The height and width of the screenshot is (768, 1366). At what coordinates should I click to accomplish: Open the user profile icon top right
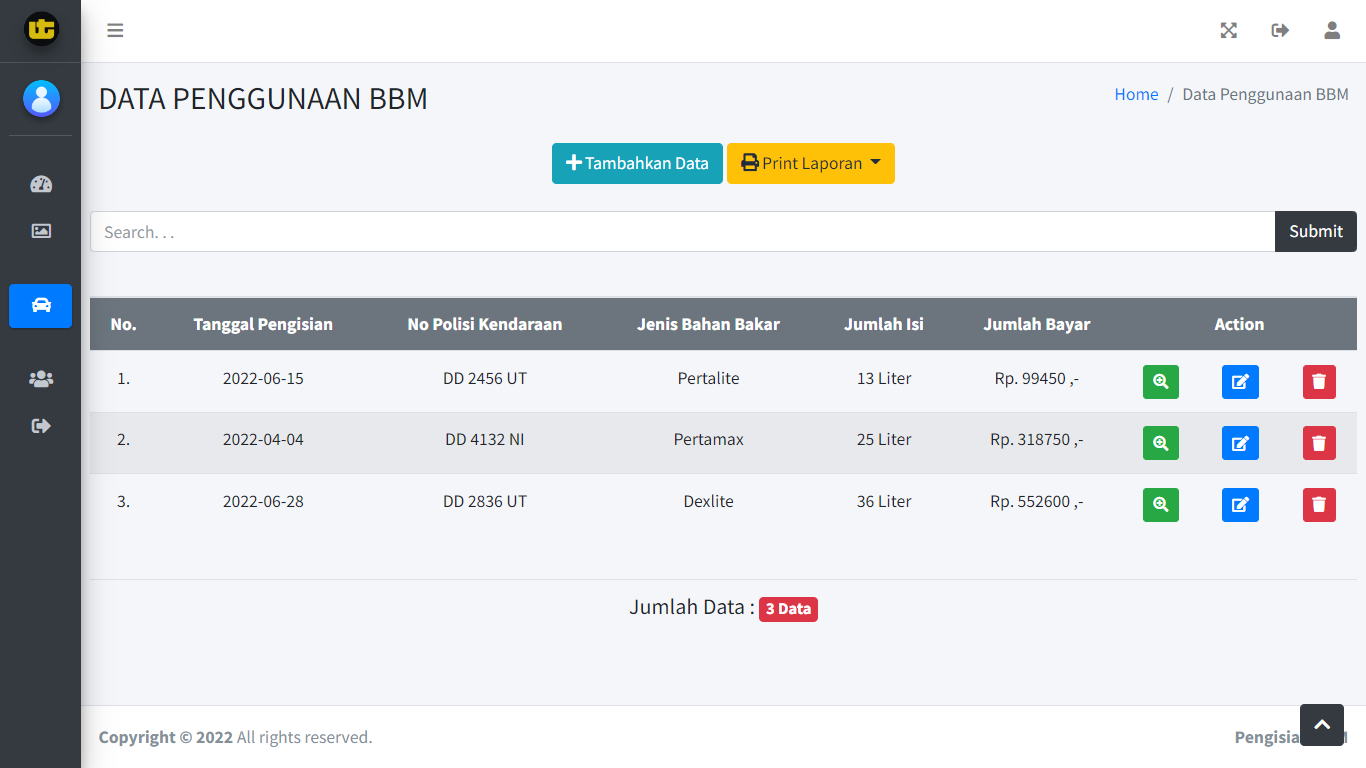click(1331, 30)
